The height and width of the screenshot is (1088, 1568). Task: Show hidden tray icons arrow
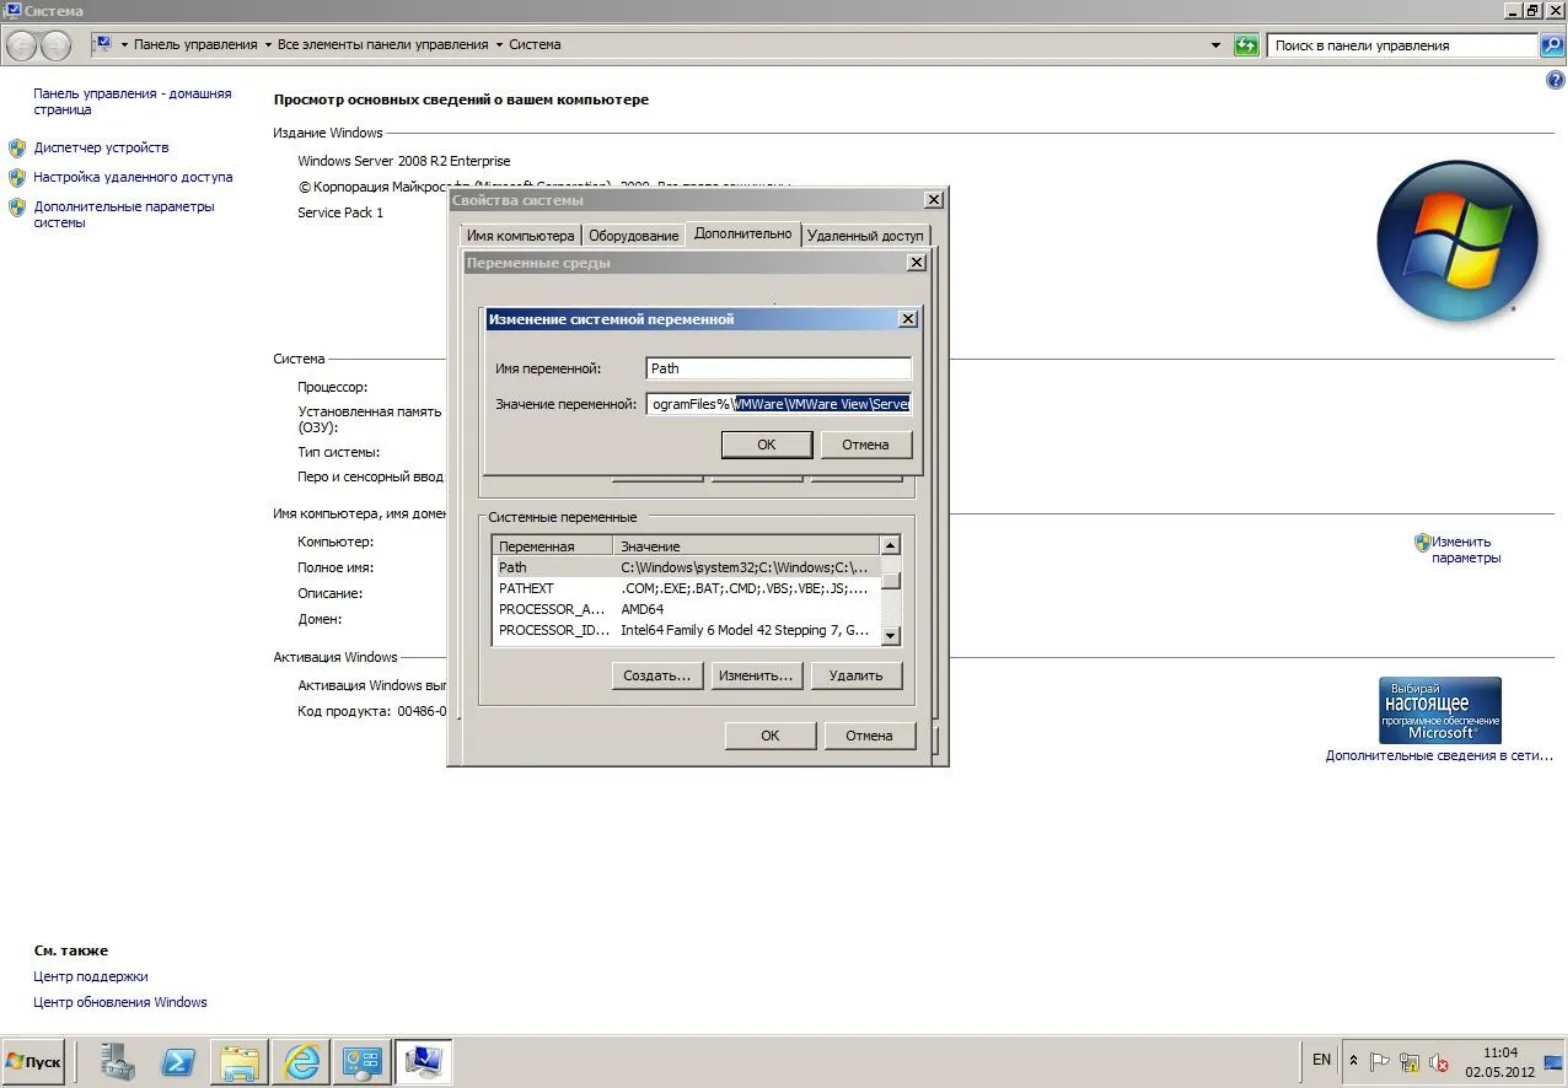coord(1353,1061)
